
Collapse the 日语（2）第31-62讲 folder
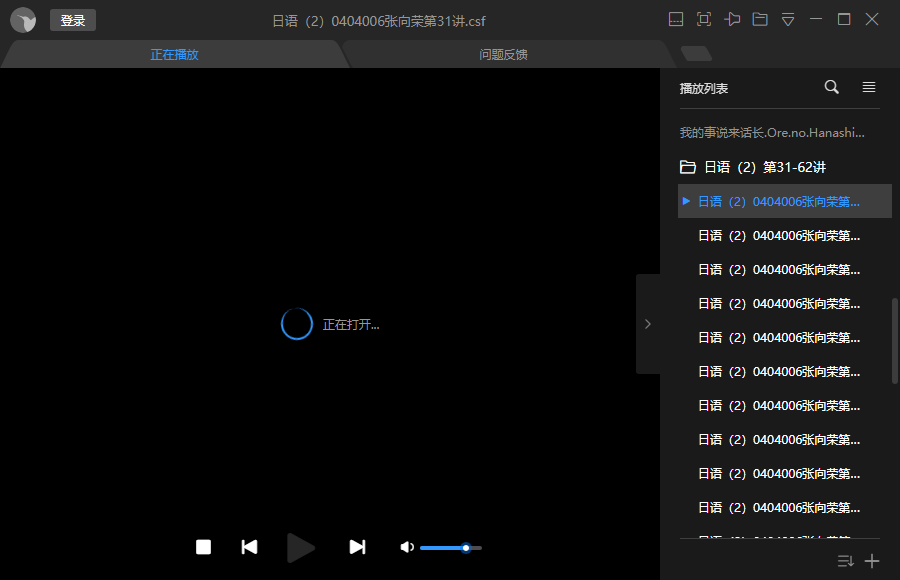pyautogui.click(x=688, y=167)
